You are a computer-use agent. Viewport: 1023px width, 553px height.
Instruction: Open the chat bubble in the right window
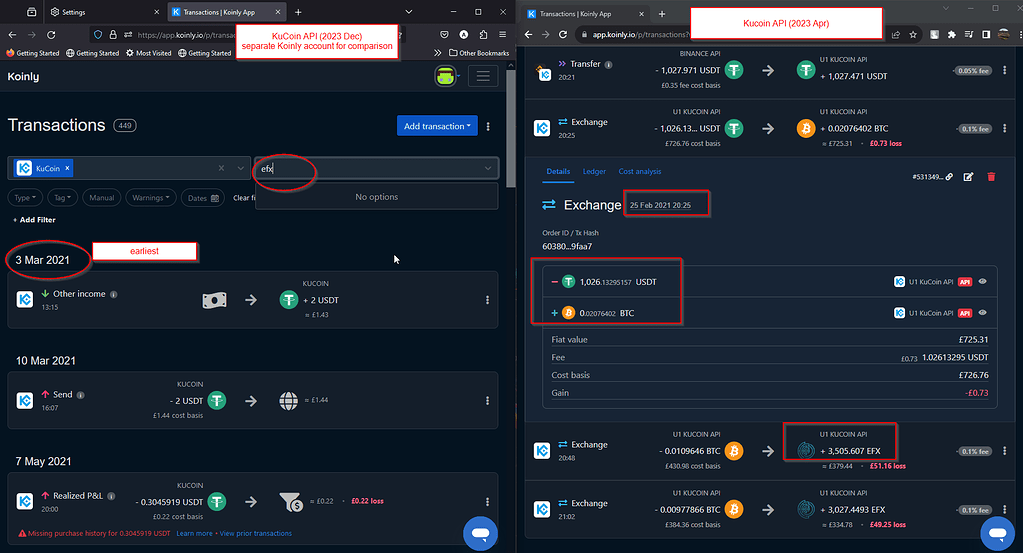[998, 533]
